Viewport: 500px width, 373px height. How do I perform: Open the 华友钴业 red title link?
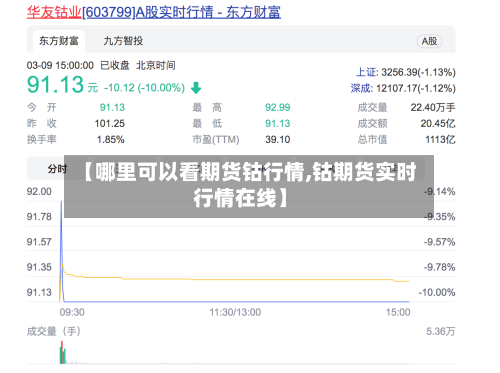pos(54,12)
